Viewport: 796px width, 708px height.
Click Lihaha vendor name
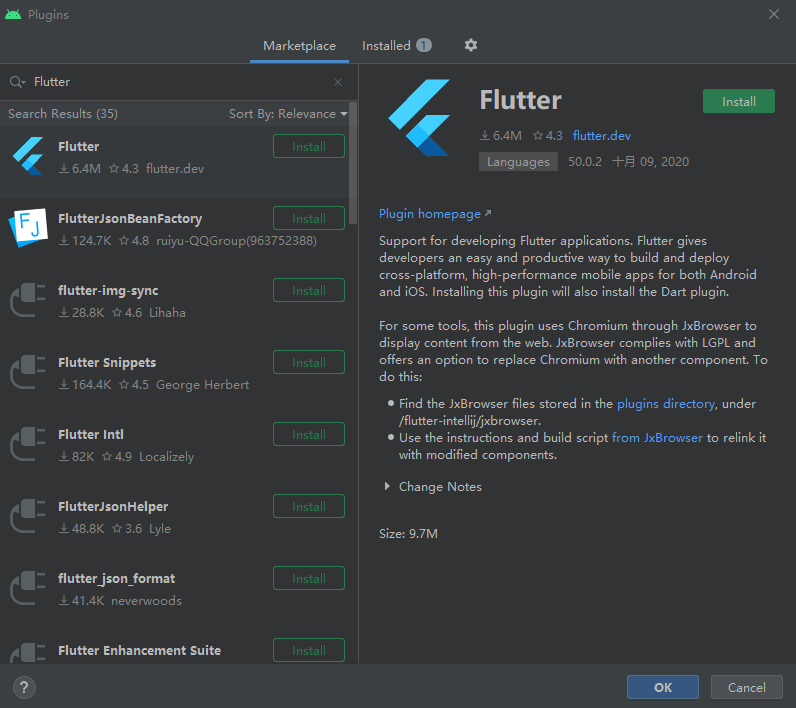(x=167, y=313)
